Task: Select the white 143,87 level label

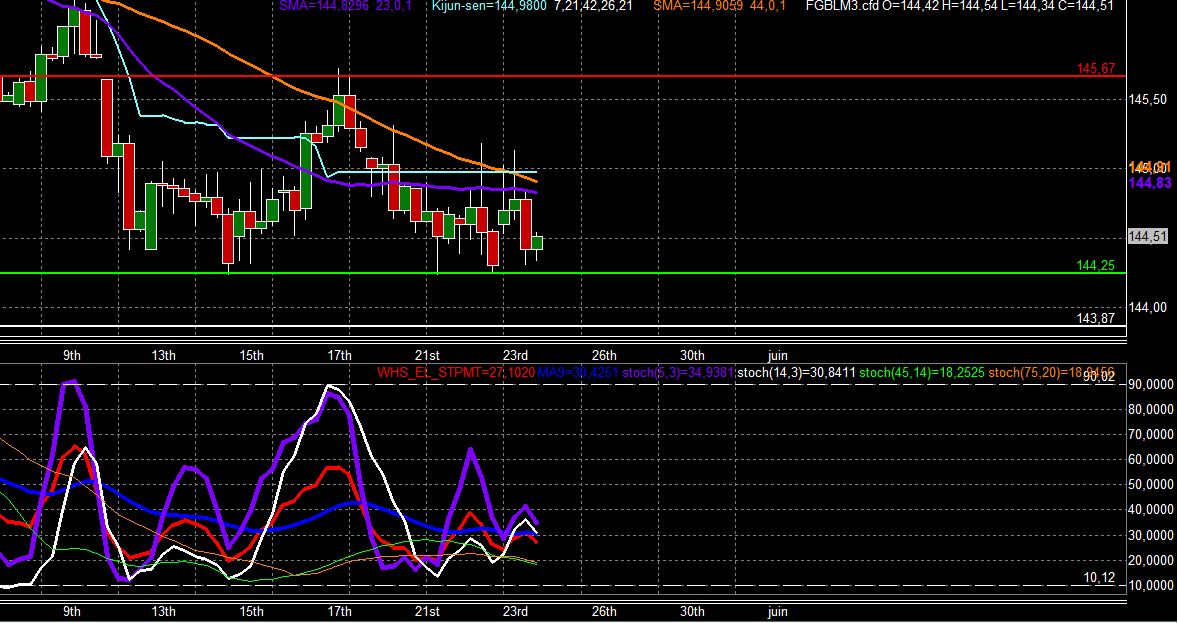Action: coord(1096,318)
